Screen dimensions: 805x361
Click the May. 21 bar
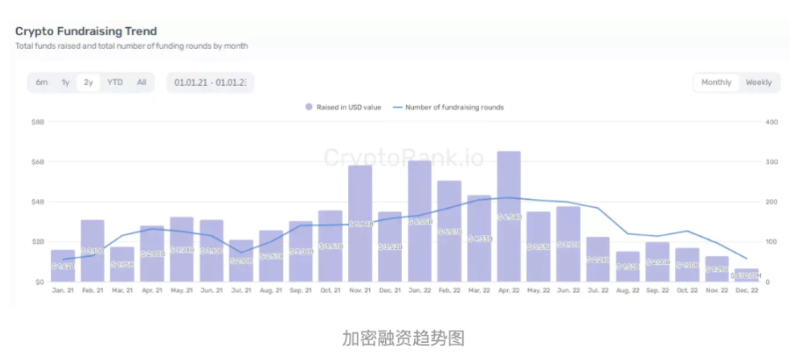coord(182,249)
